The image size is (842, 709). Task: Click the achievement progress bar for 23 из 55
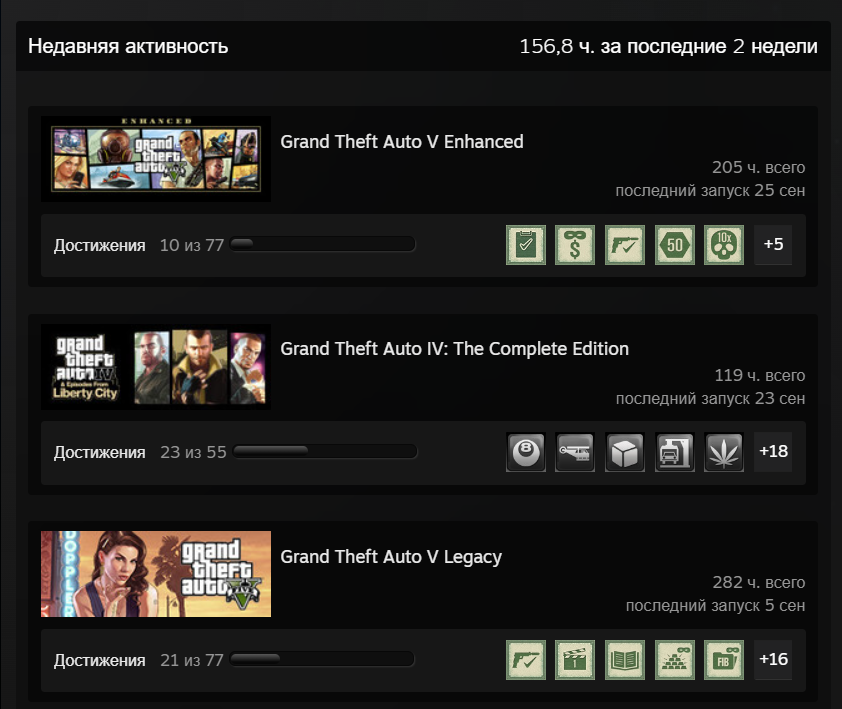coord(325,452)
